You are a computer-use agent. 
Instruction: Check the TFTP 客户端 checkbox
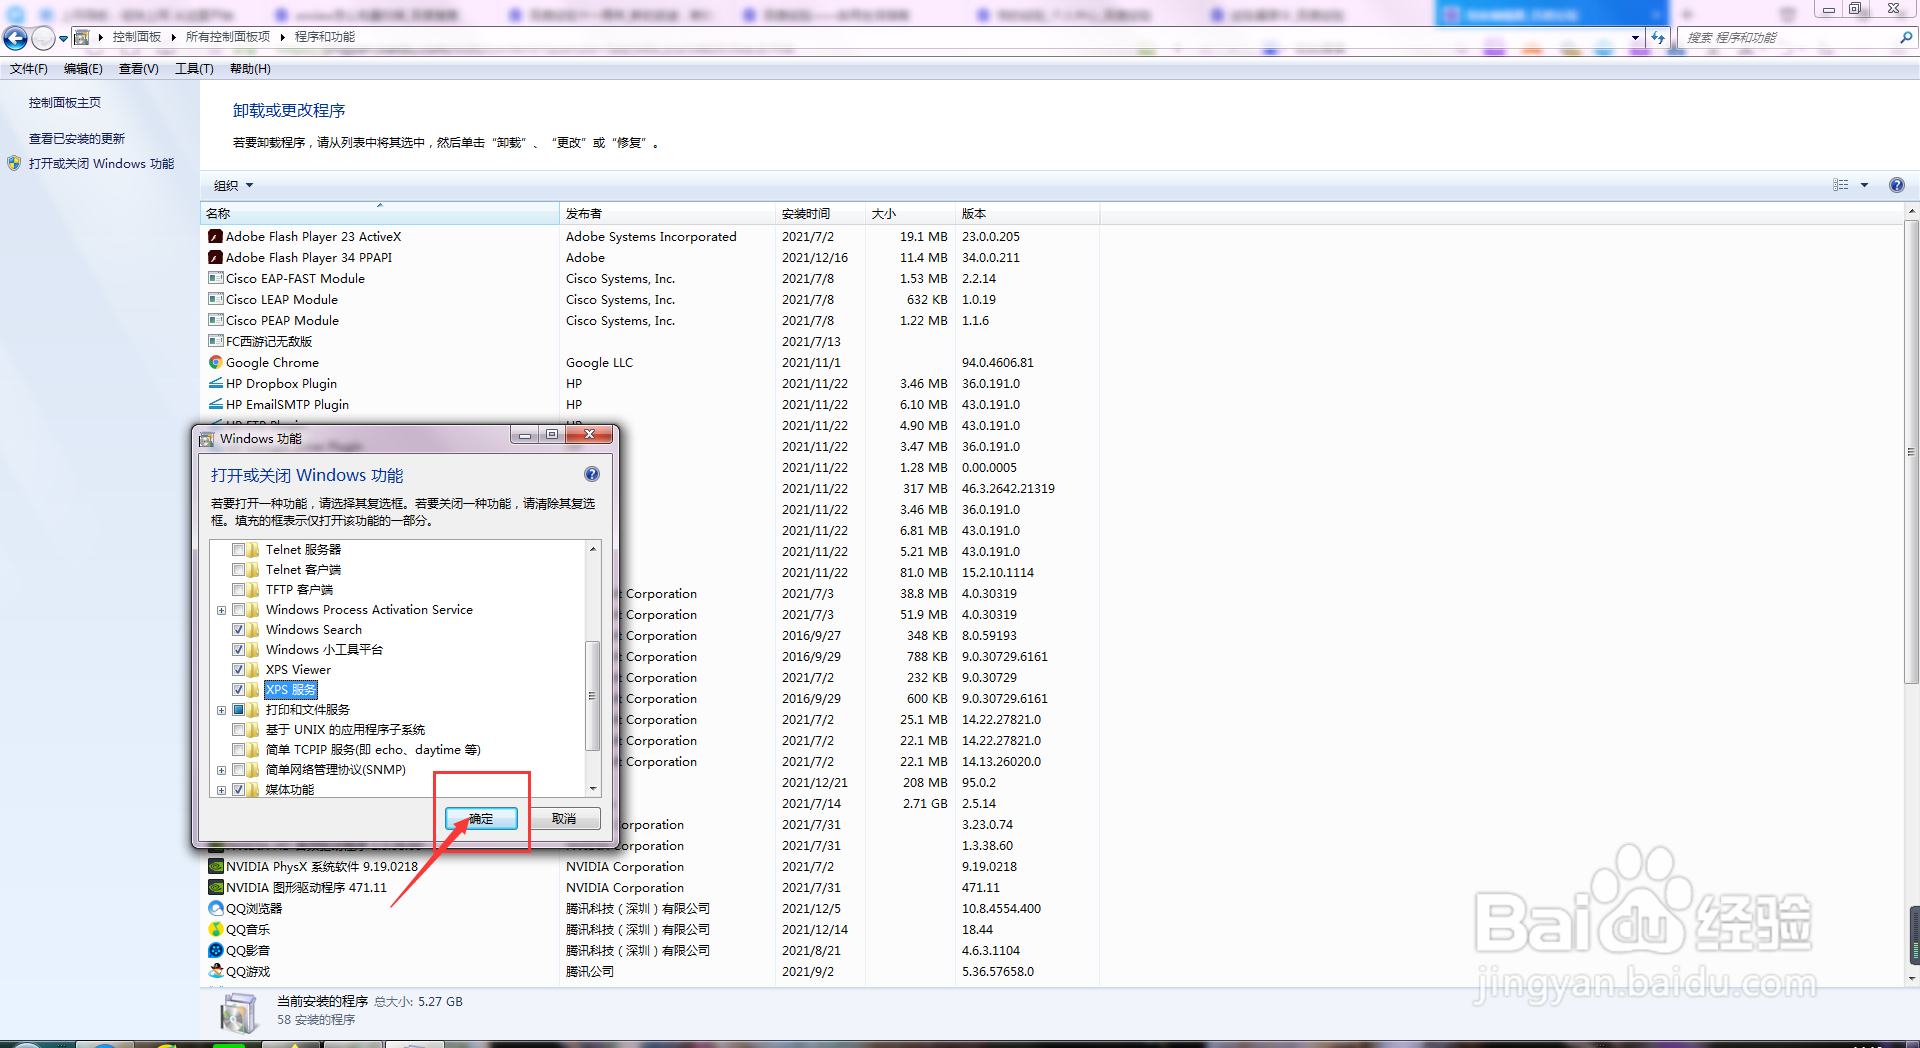point(238,590)
